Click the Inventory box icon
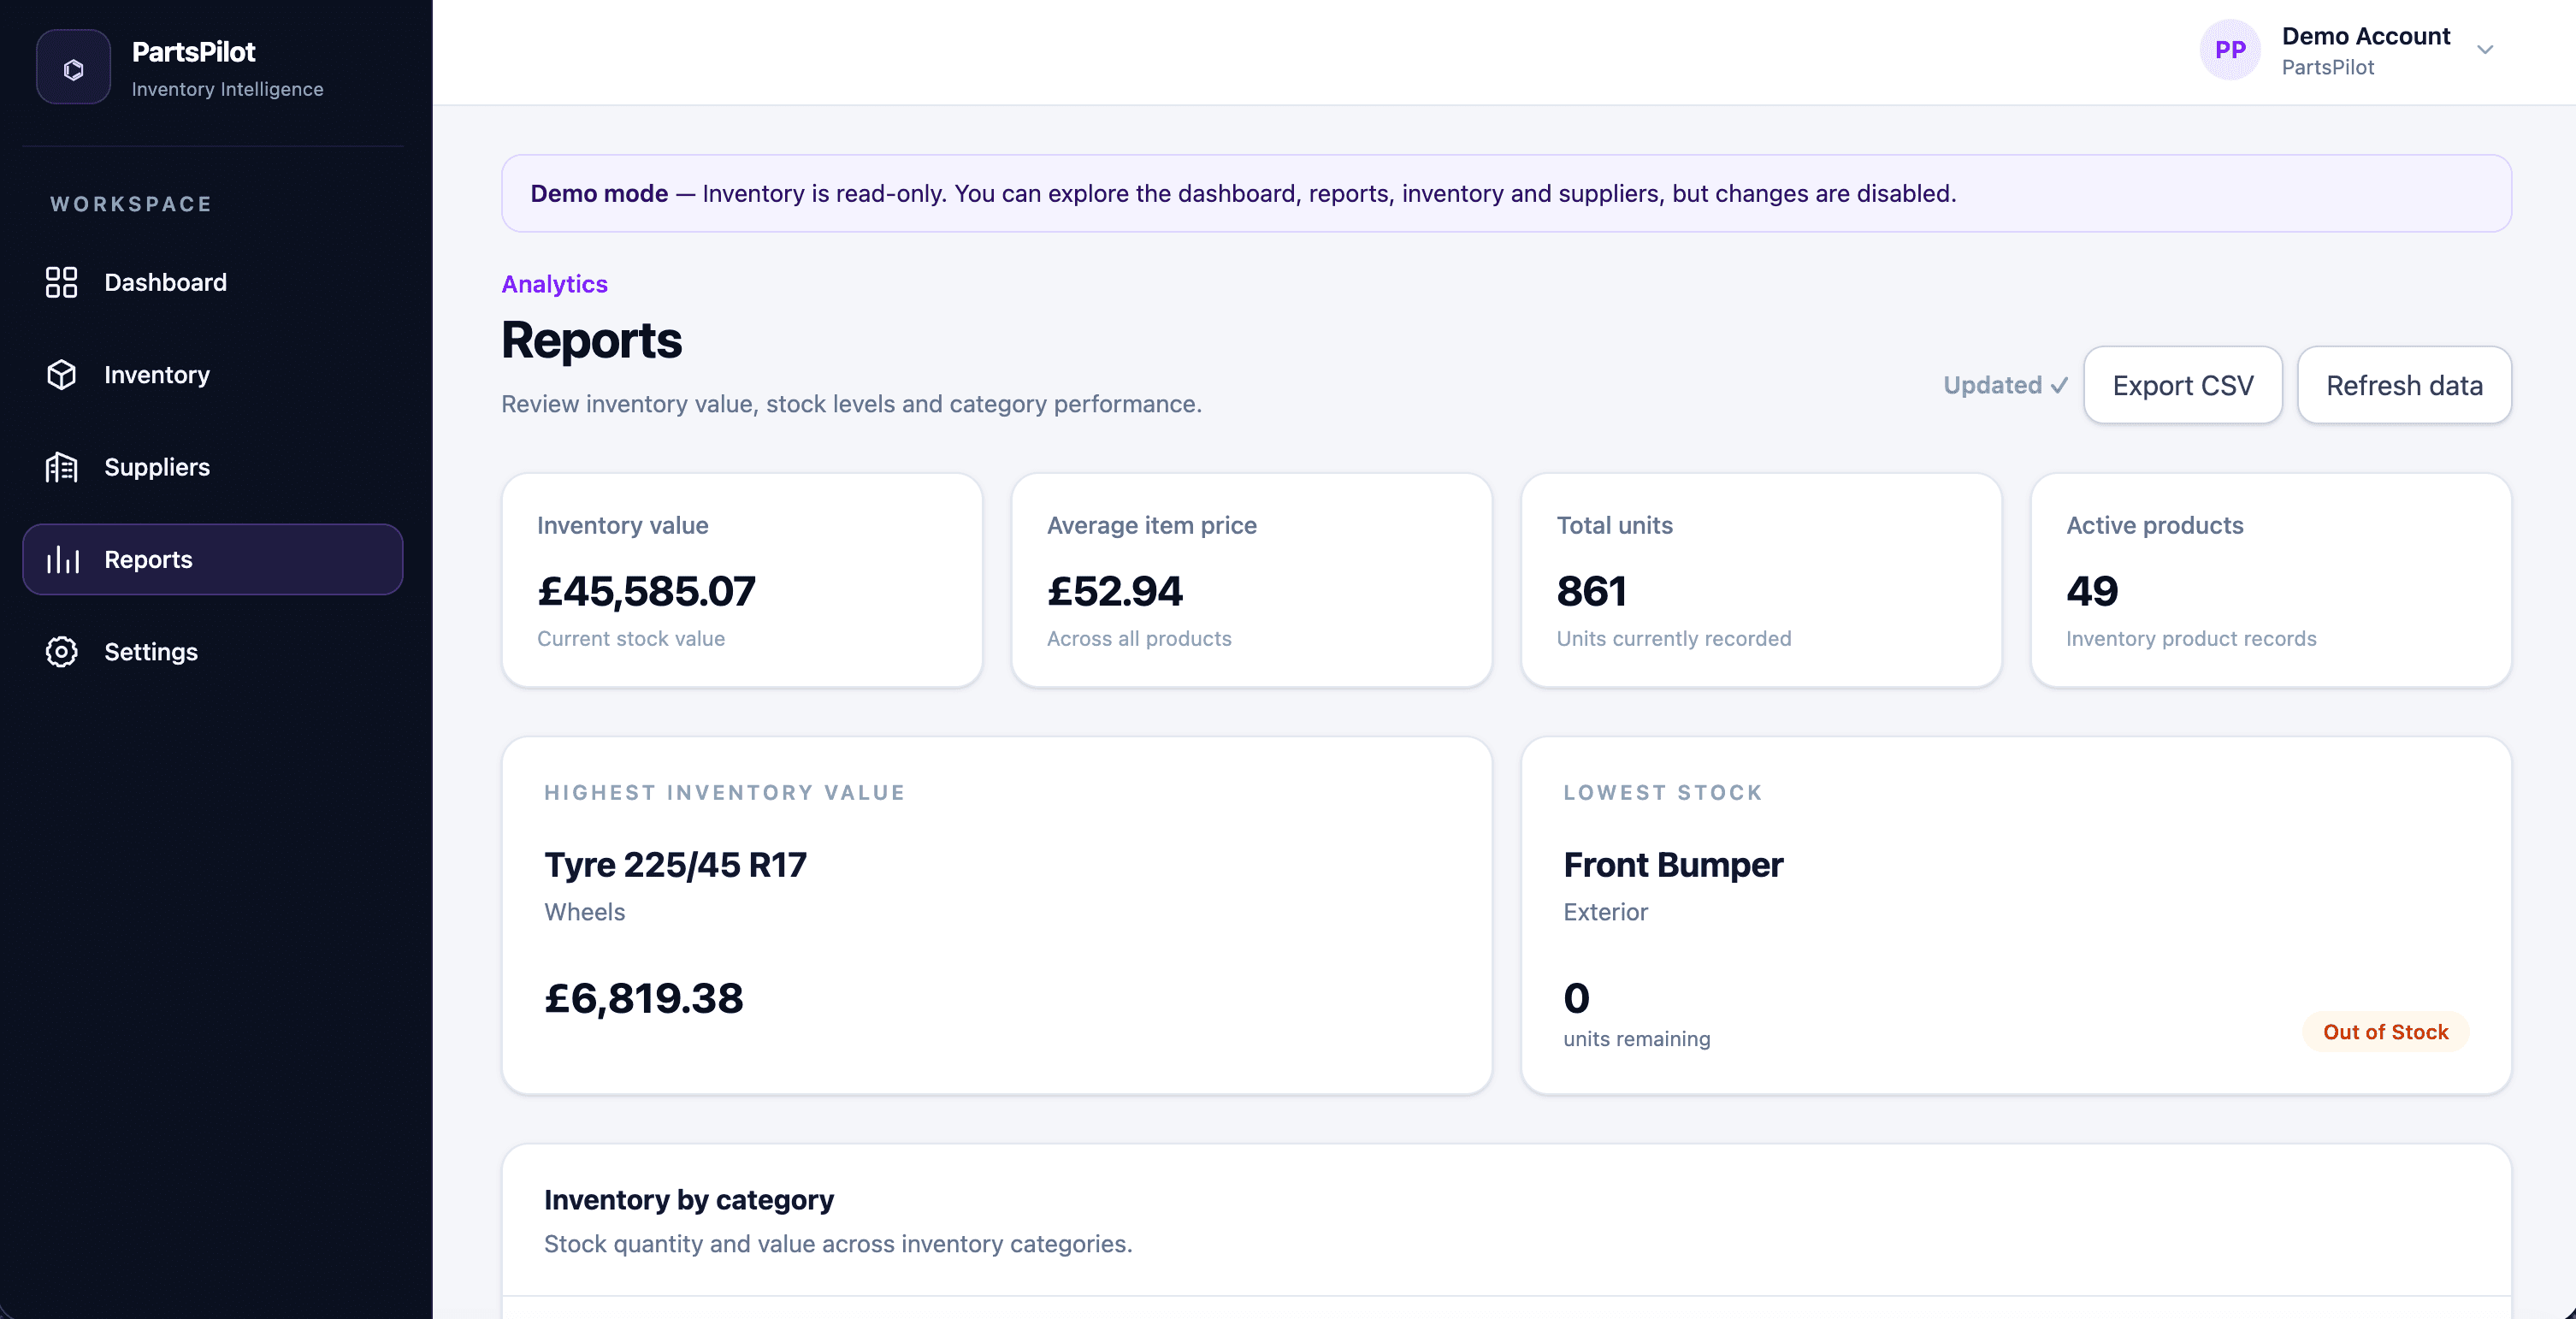The width and height of the screenshot is (2576, 1319). (62, 375)
